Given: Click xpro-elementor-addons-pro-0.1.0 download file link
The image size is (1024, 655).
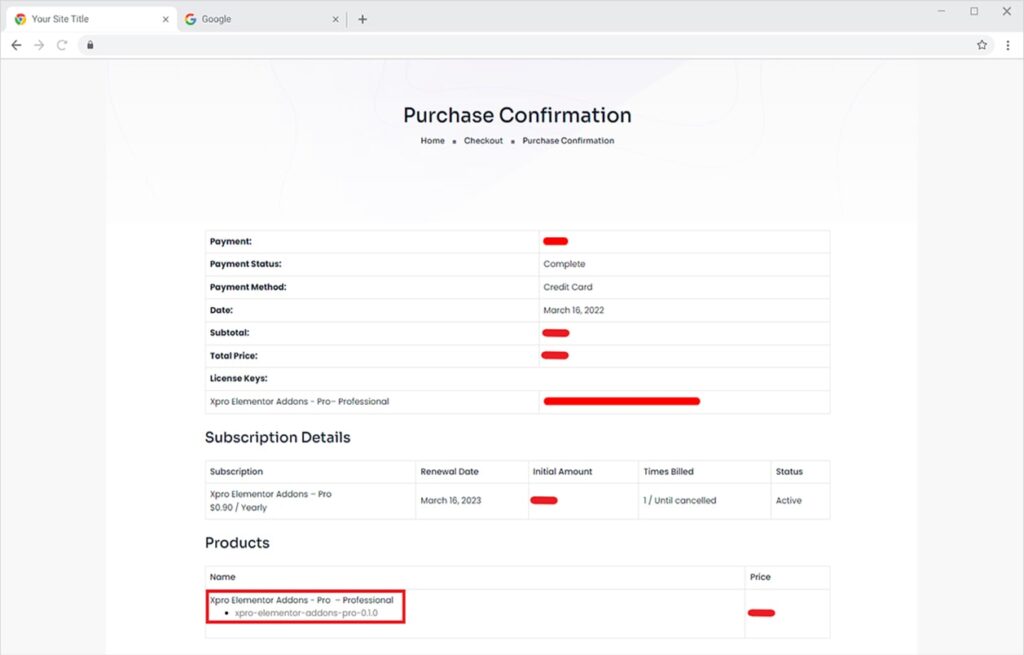Looking at the screenshot, I should coord(306,613).
